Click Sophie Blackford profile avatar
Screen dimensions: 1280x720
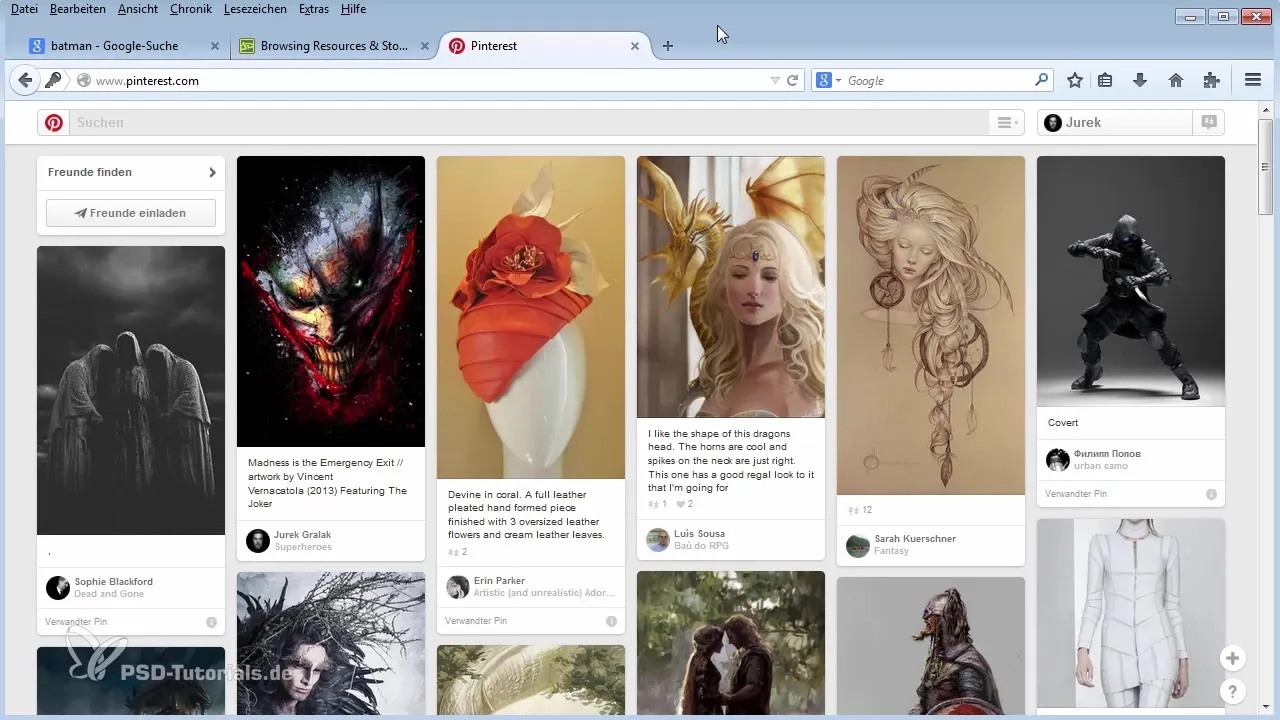pyautogui.click(x=58, y=588)
